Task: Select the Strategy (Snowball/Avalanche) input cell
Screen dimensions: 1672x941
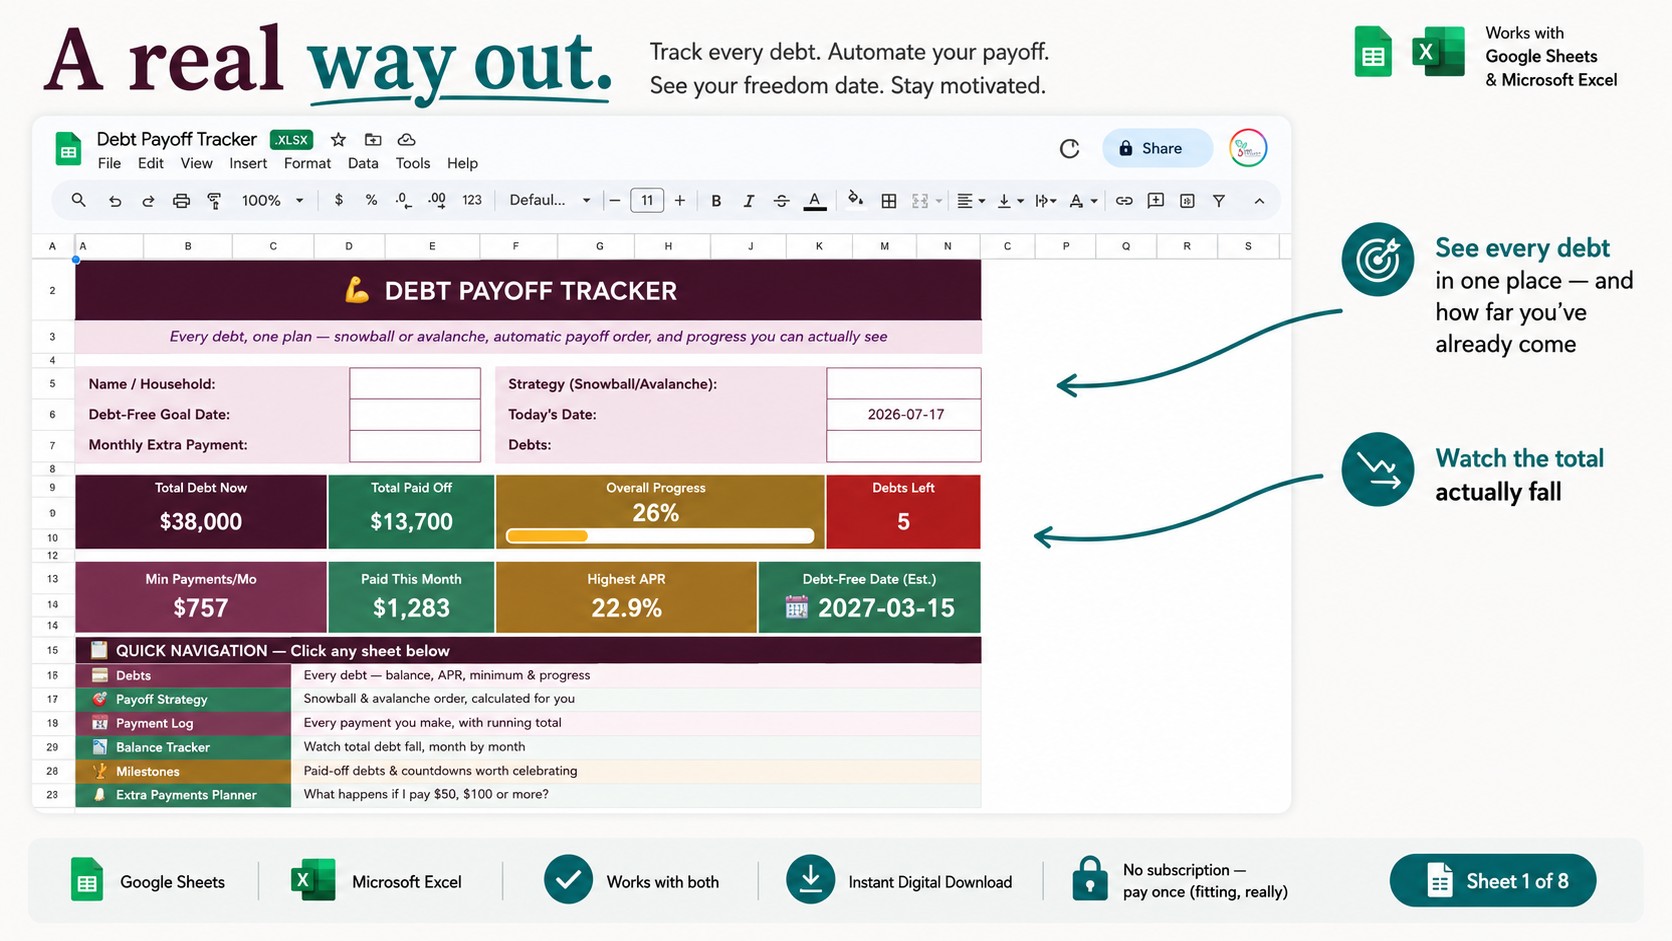Action: (904, 383)
